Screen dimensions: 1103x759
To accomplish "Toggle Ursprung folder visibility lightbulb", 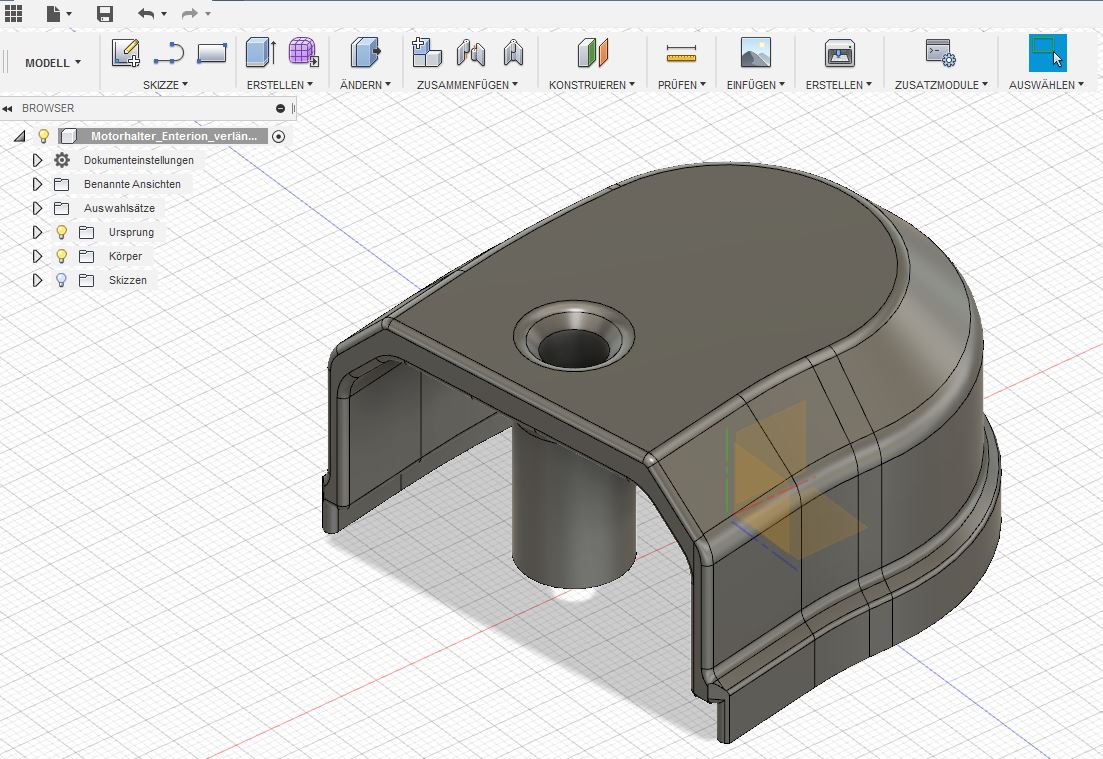I will coord(61,232).
